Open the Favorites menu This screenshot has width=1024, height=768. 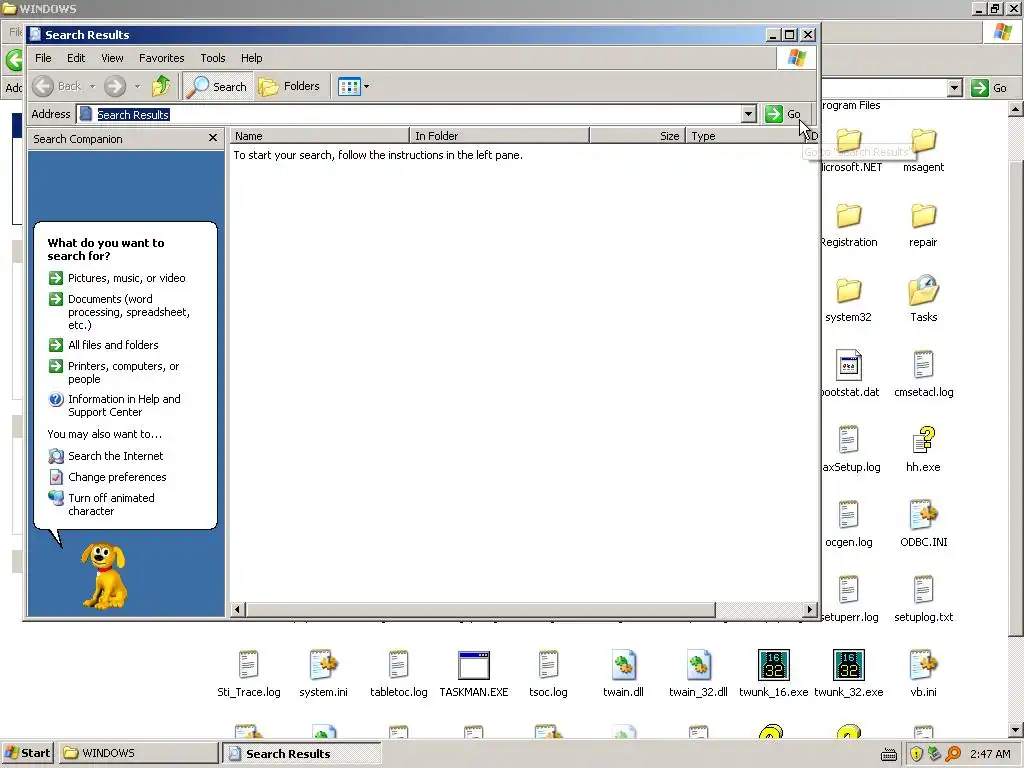(161, 58)
